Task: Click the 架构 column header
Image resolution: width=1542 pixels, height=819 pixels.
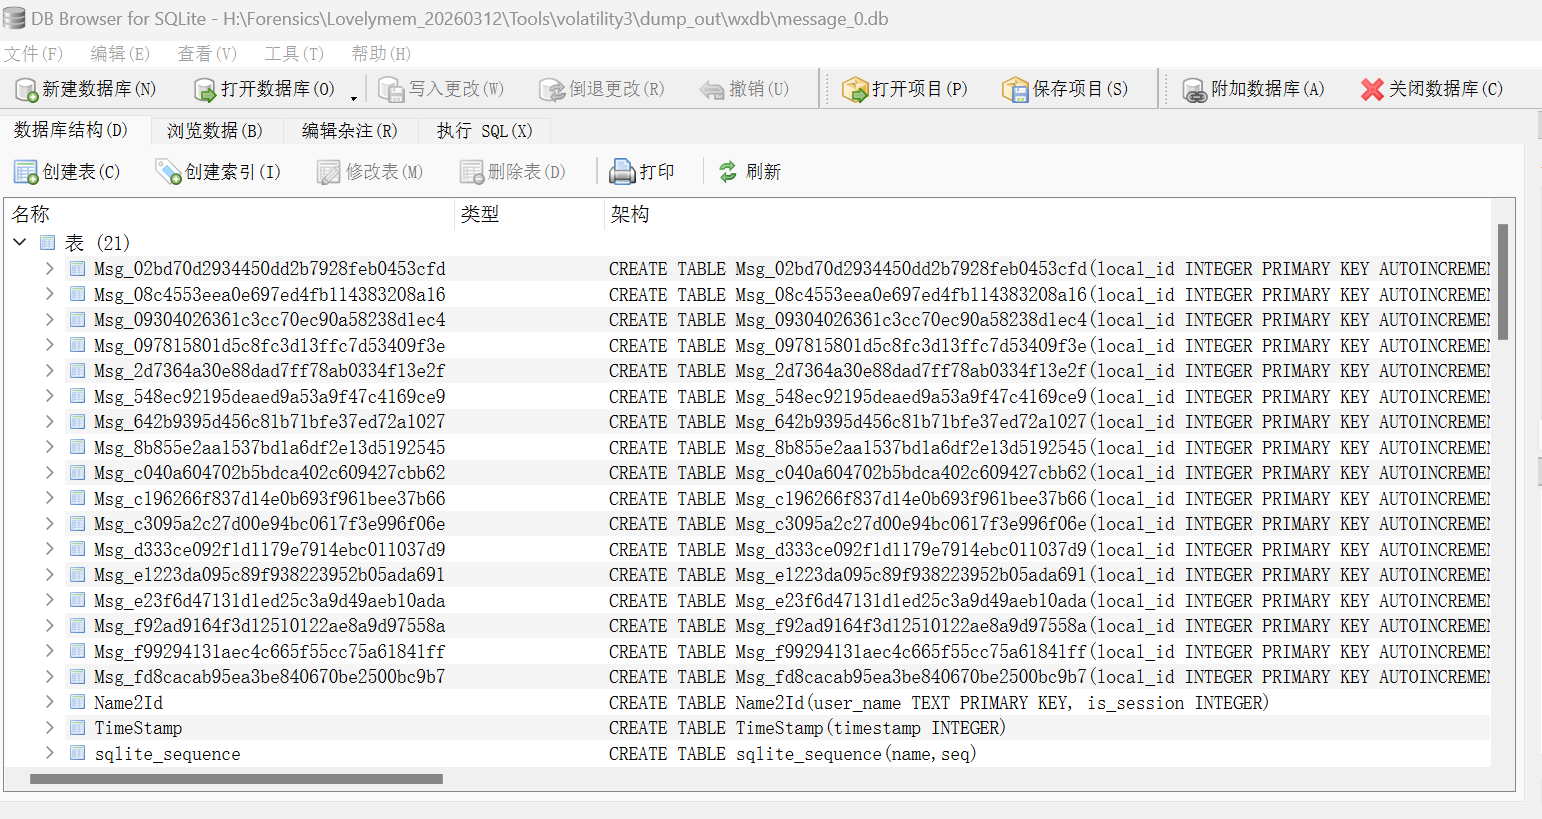Action: pos(1048,214)
